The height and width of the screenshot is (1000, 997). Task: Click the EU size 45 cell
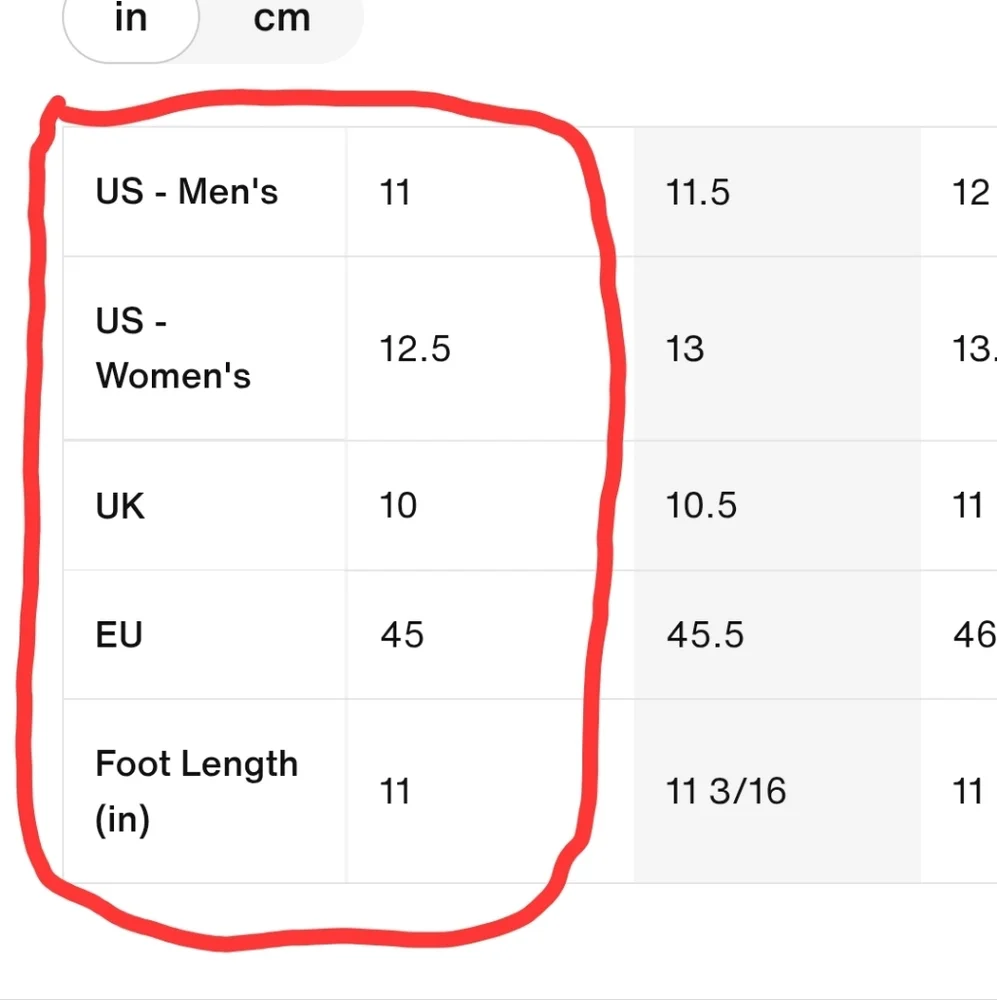coord(490,635)
